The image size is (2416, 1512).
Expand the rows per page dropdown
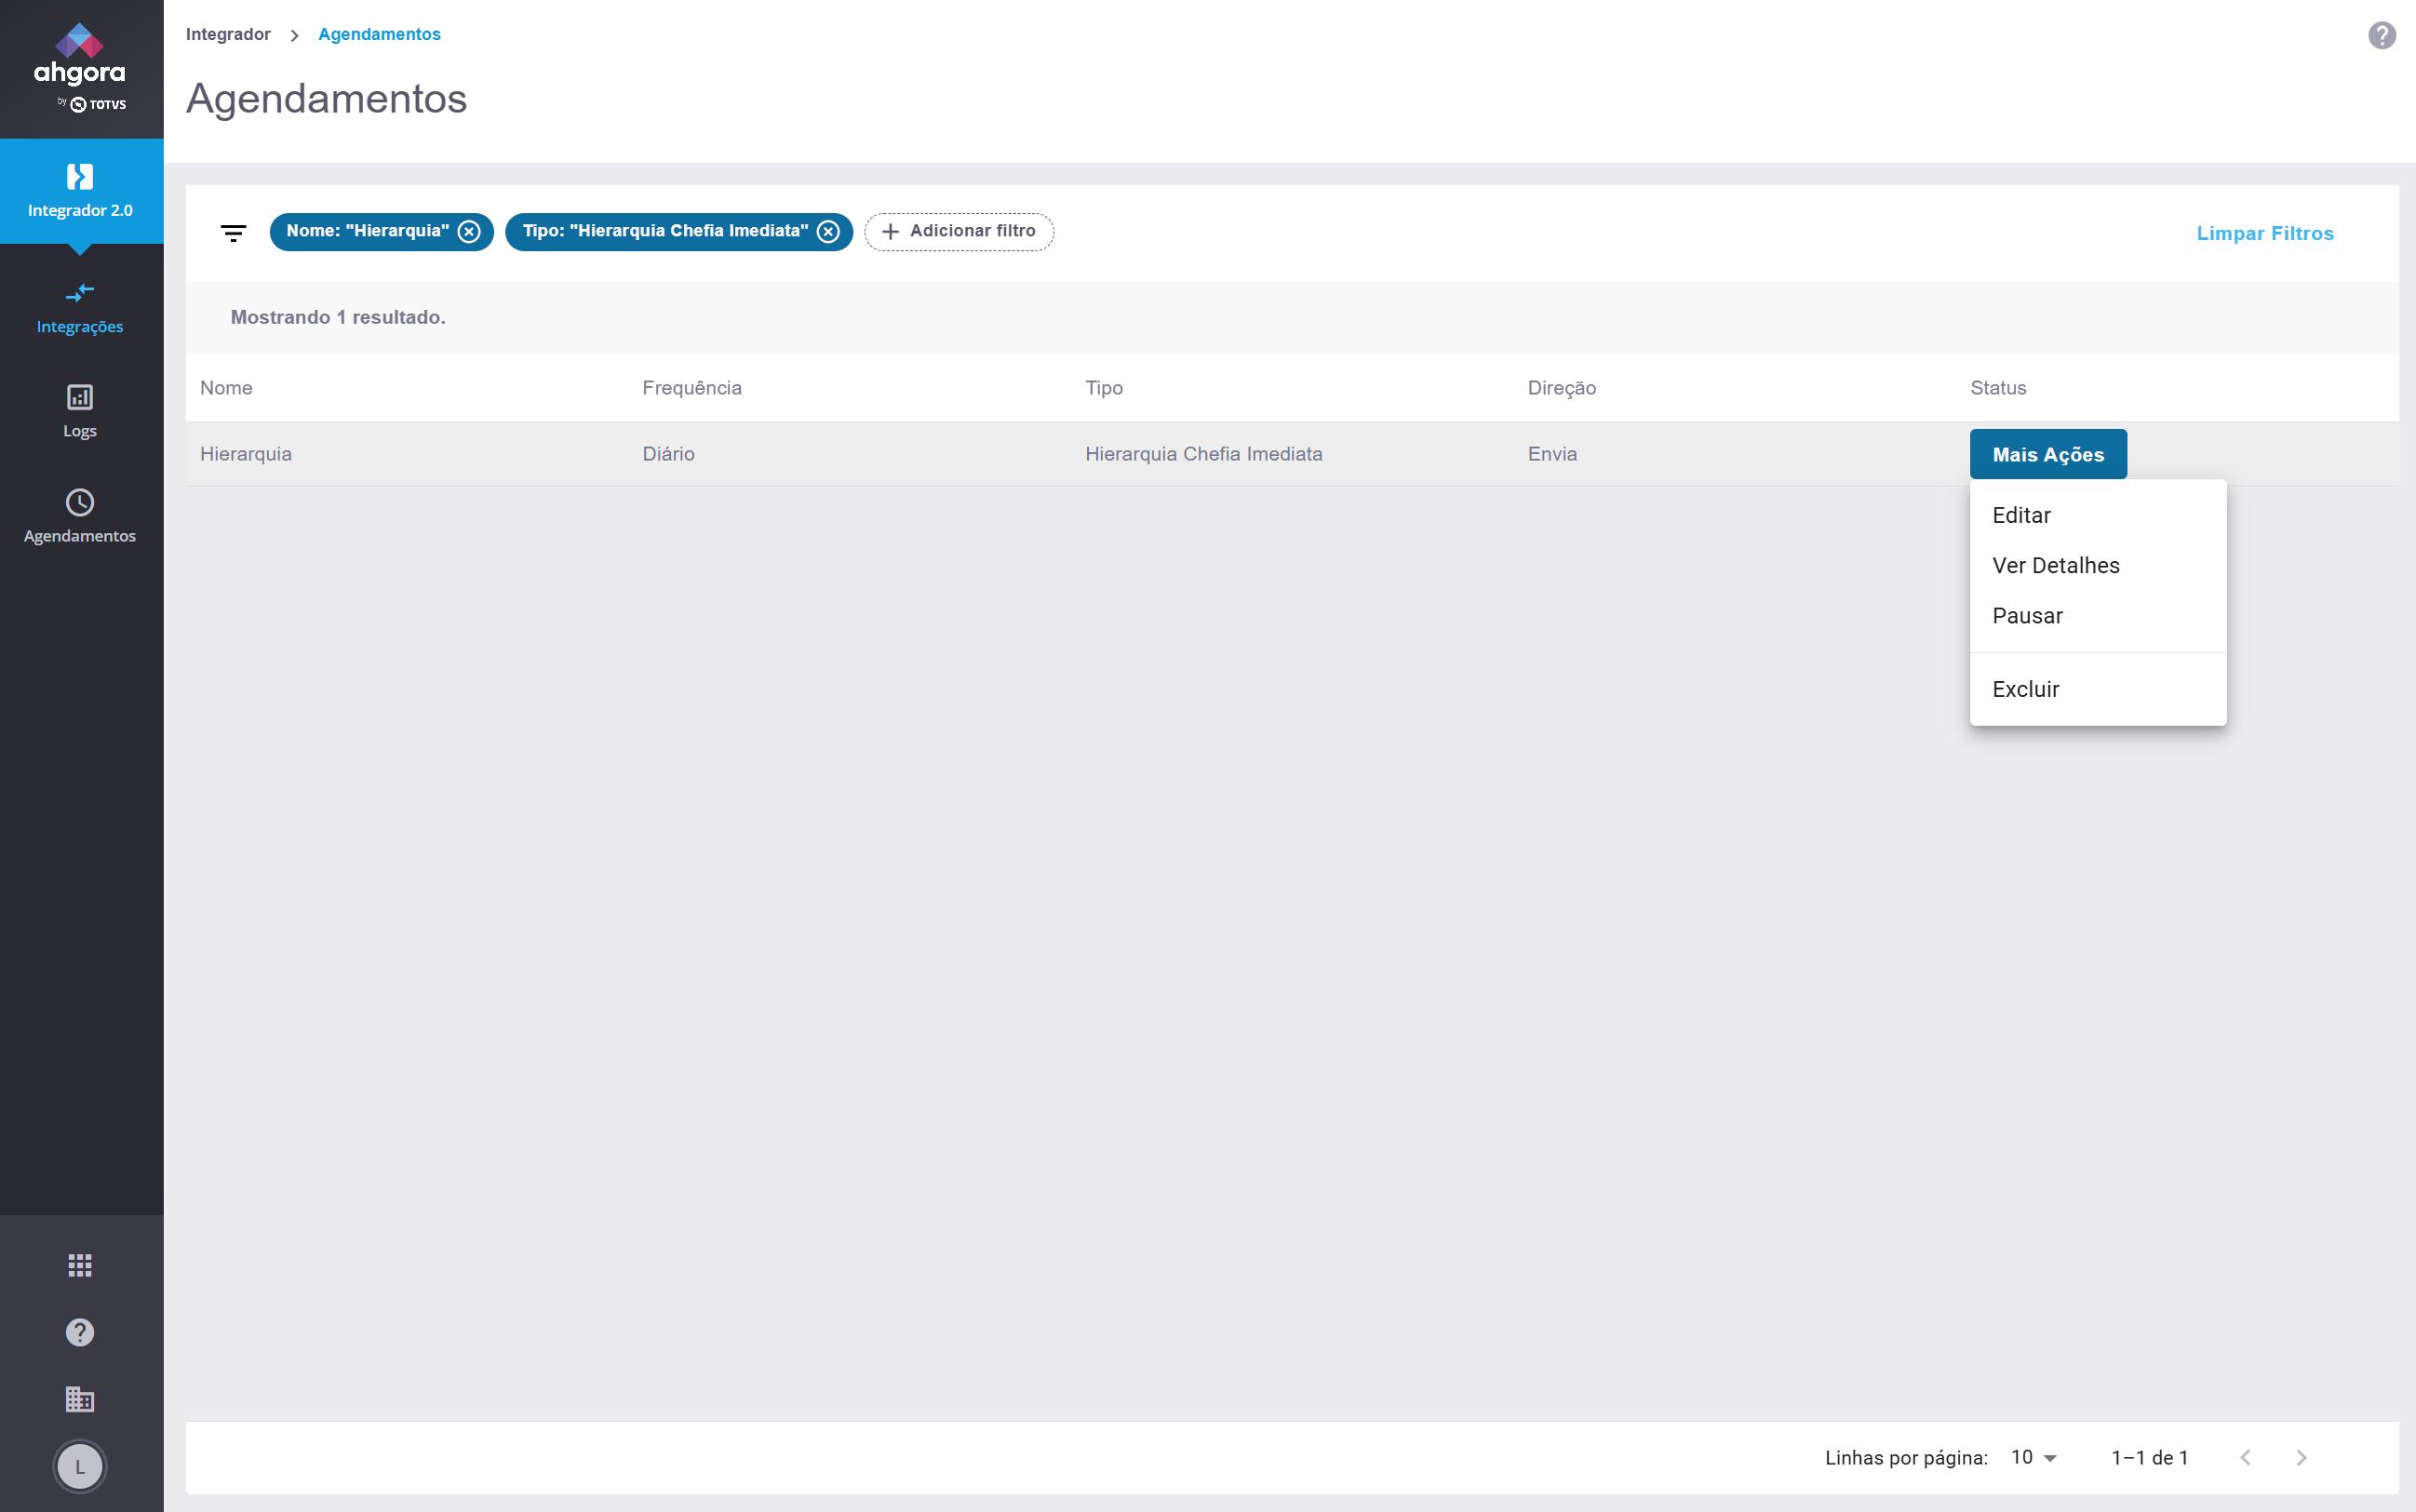point(2034,1457)
